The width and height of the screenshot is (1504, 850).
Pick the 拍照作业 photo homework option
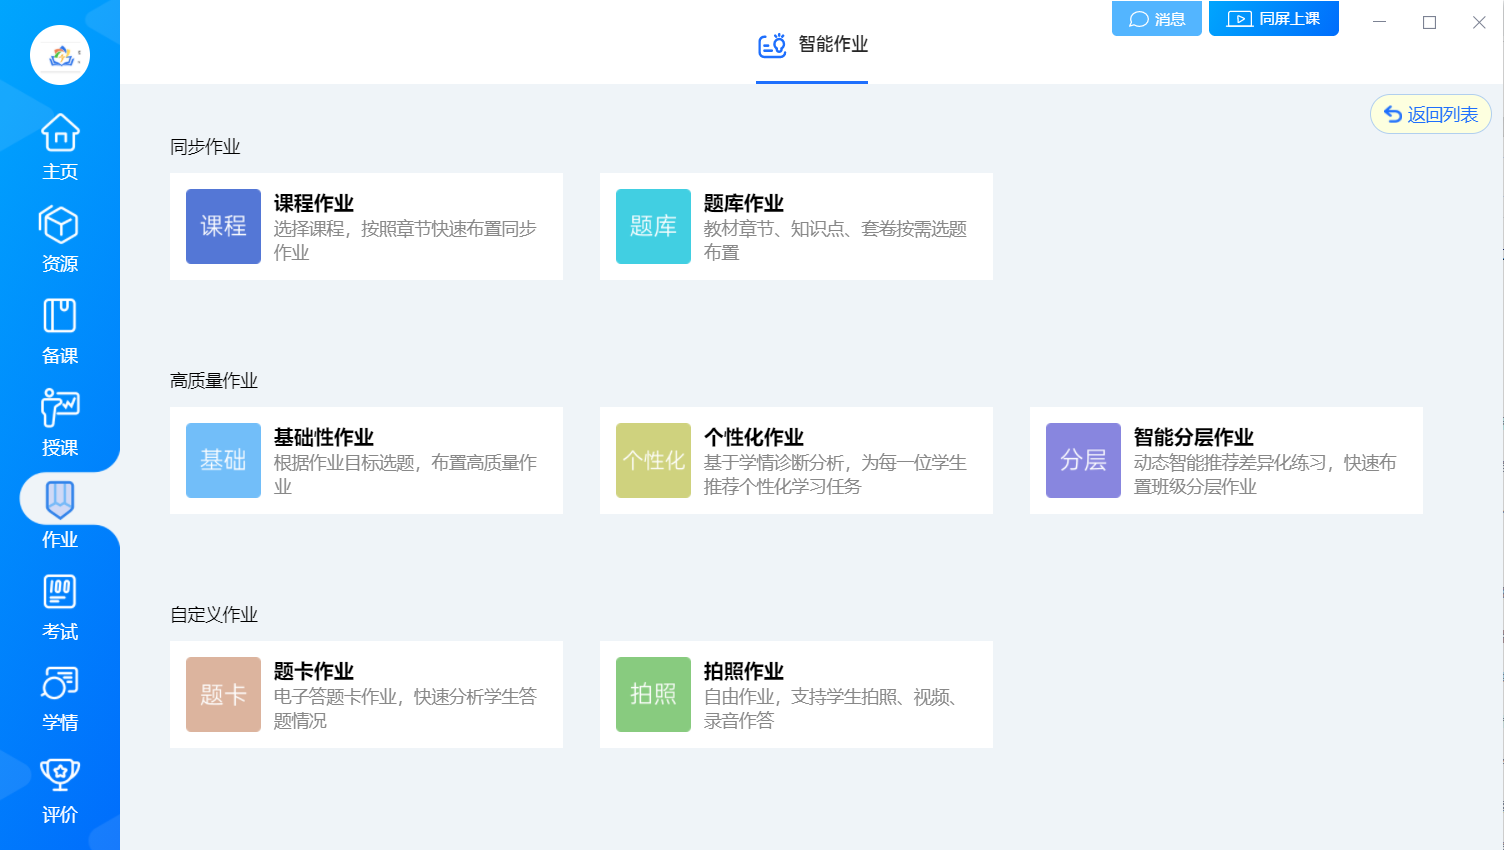796,695
